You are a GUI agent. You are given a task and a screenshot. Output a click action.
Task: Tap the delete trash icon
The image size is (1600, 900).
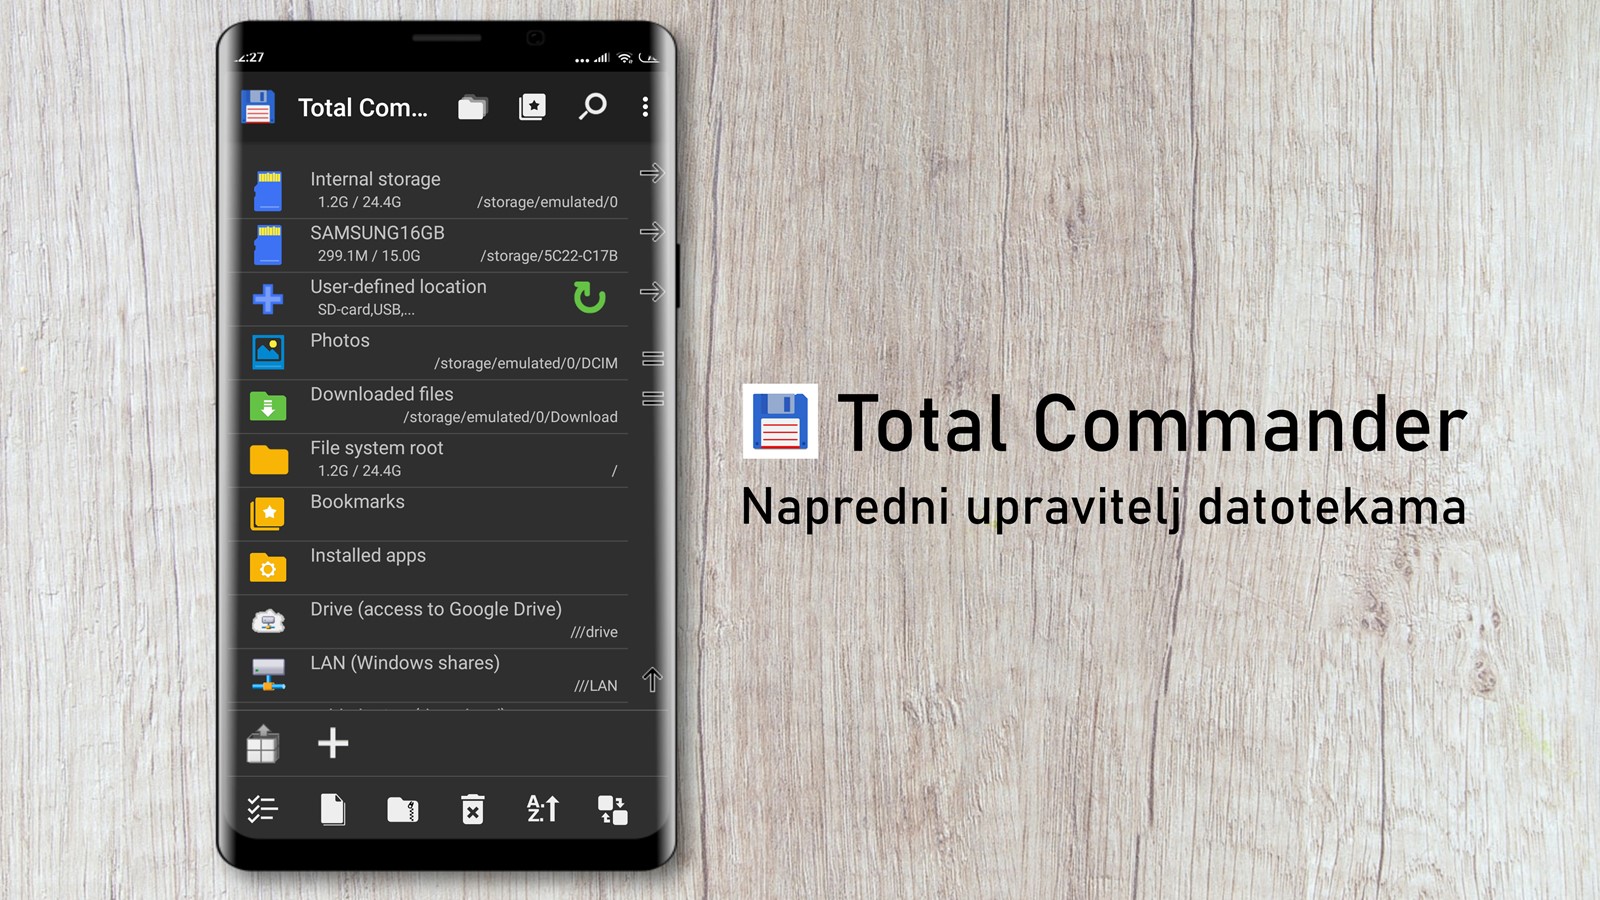pyautogui.click(x=473, y=809)
